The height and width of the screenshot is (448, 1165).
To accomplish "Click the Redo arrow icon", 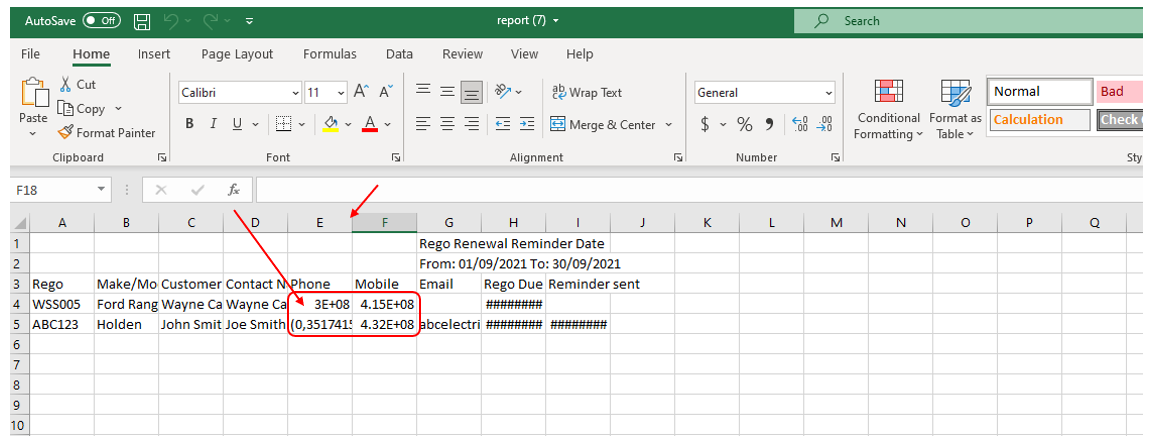I will 210,22.
